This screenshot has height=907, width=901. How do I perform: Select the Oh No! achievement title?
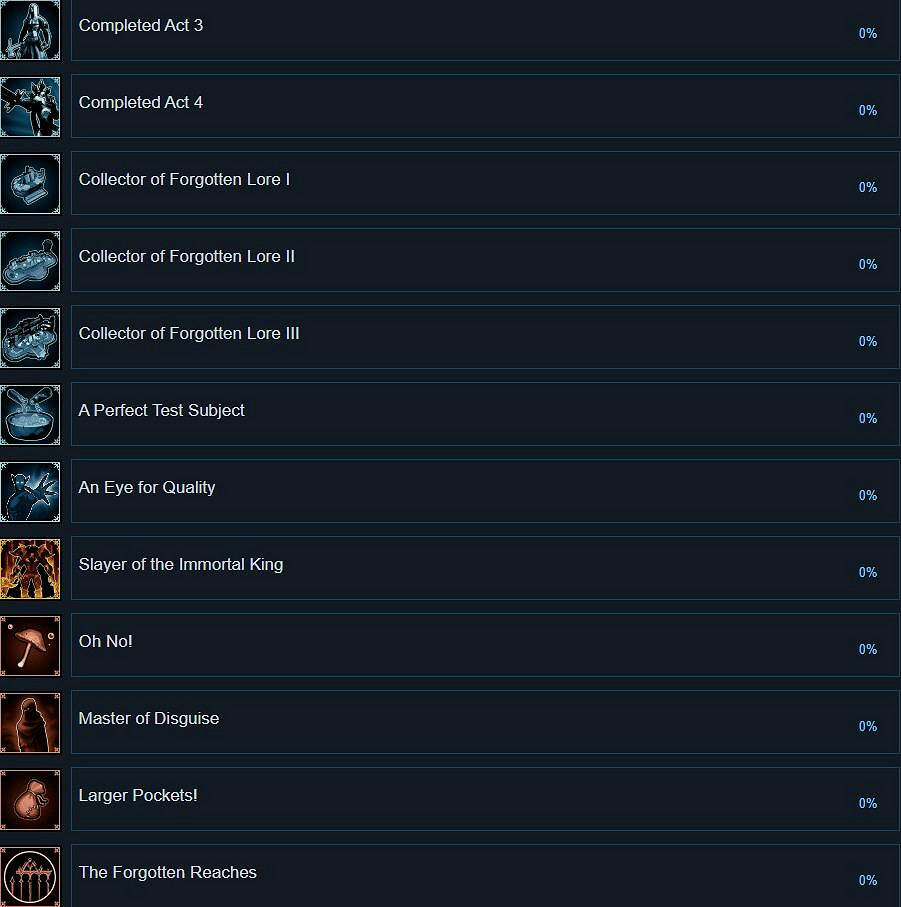tap(106, 642)
